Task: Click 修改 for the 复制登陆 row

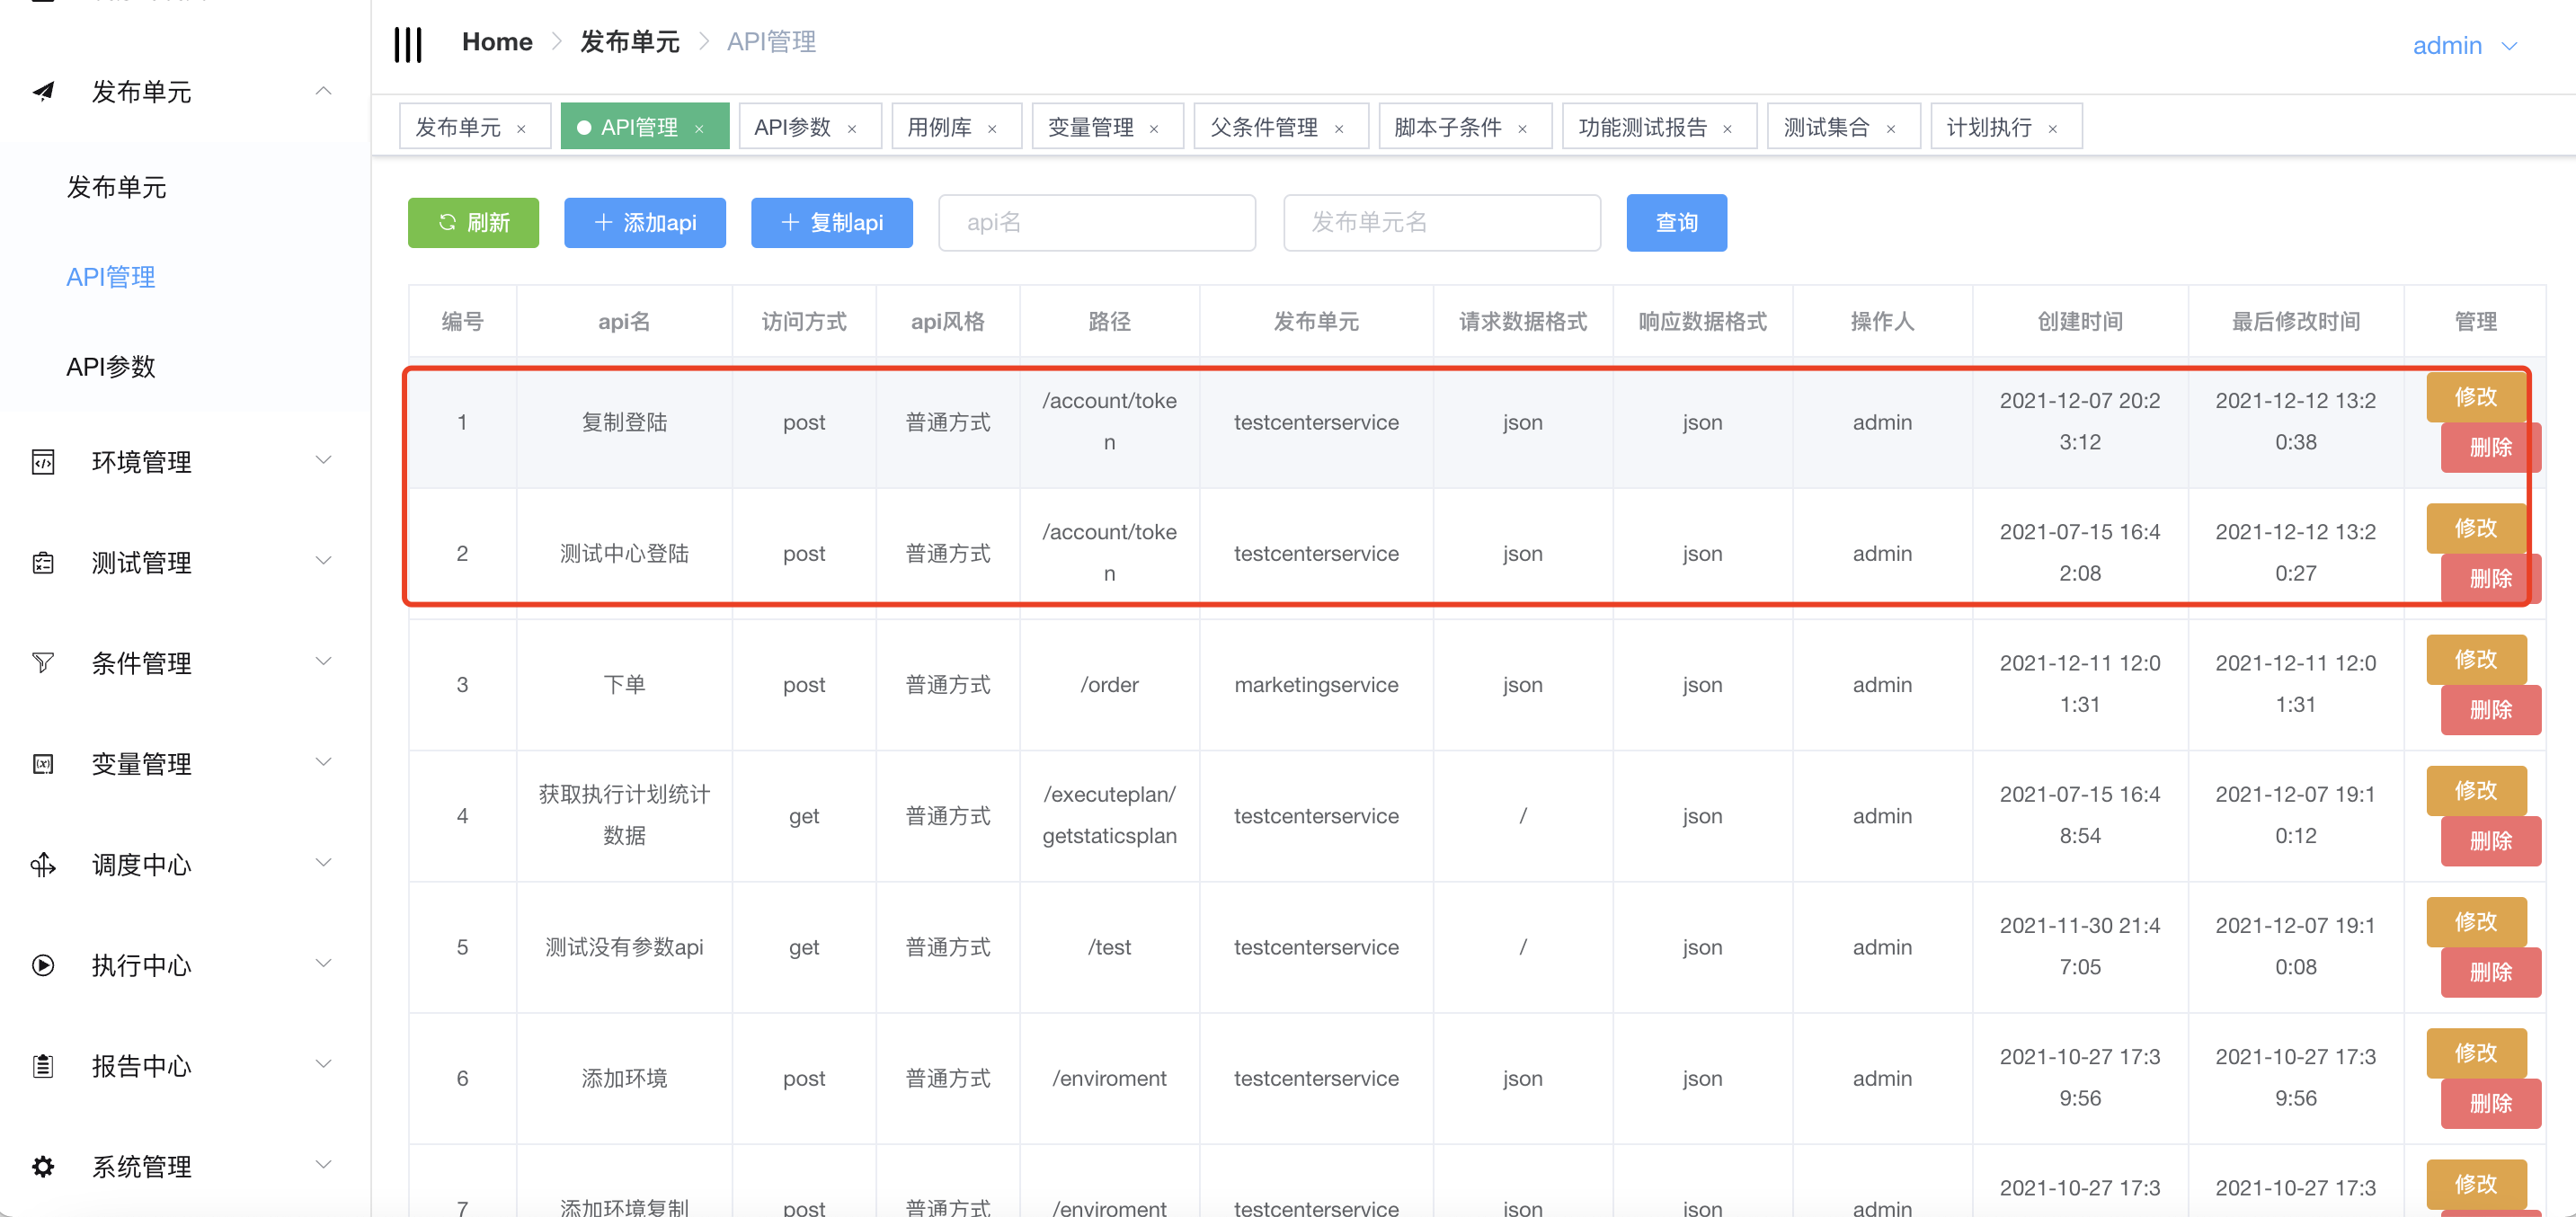Action: pyautogui.click(x=2476, y=397)
